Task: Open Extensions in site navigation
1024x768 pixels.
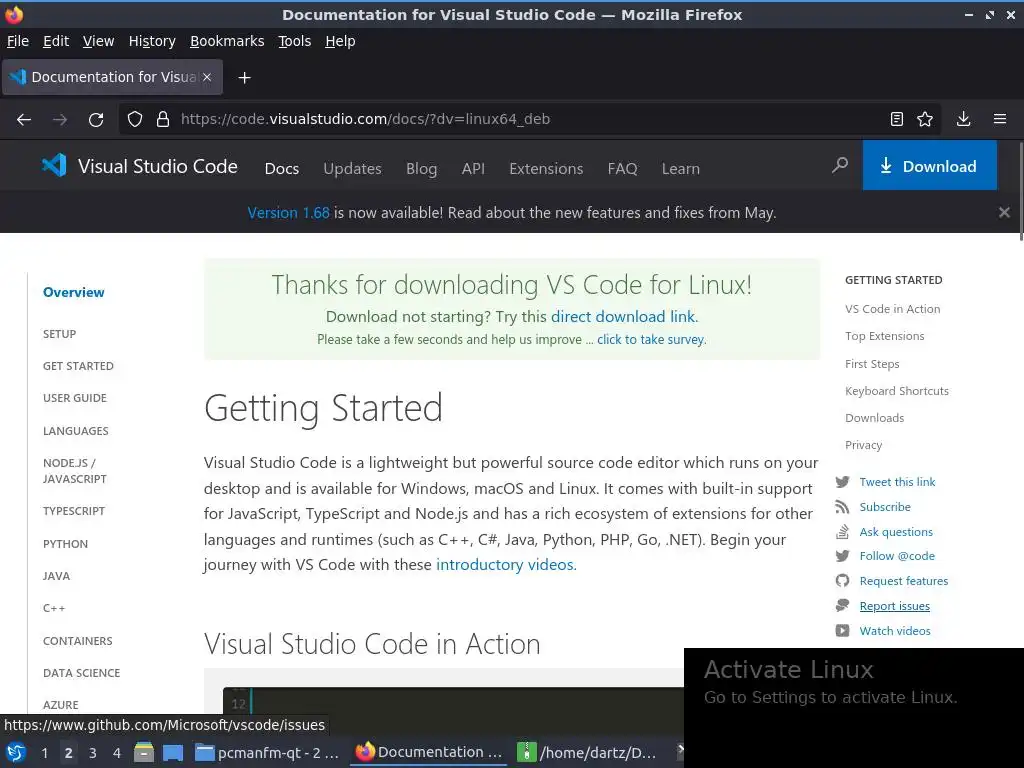Action: point(546,168)
